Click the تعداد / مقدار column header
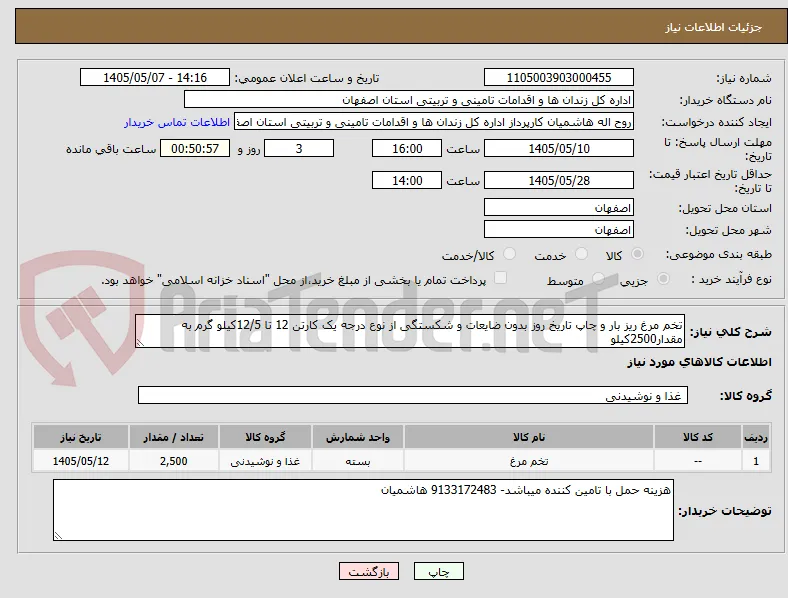Viewport: 788px width, 598px height. pyautogui.click(x=173, y=437)
